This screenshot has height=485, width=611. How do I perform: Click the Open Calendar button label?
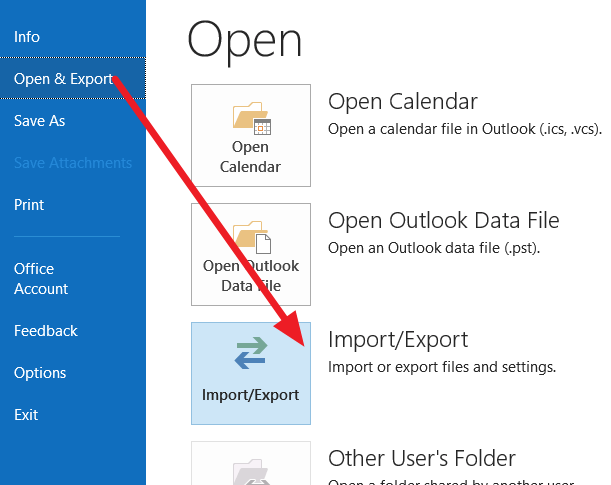coord(250,157)
